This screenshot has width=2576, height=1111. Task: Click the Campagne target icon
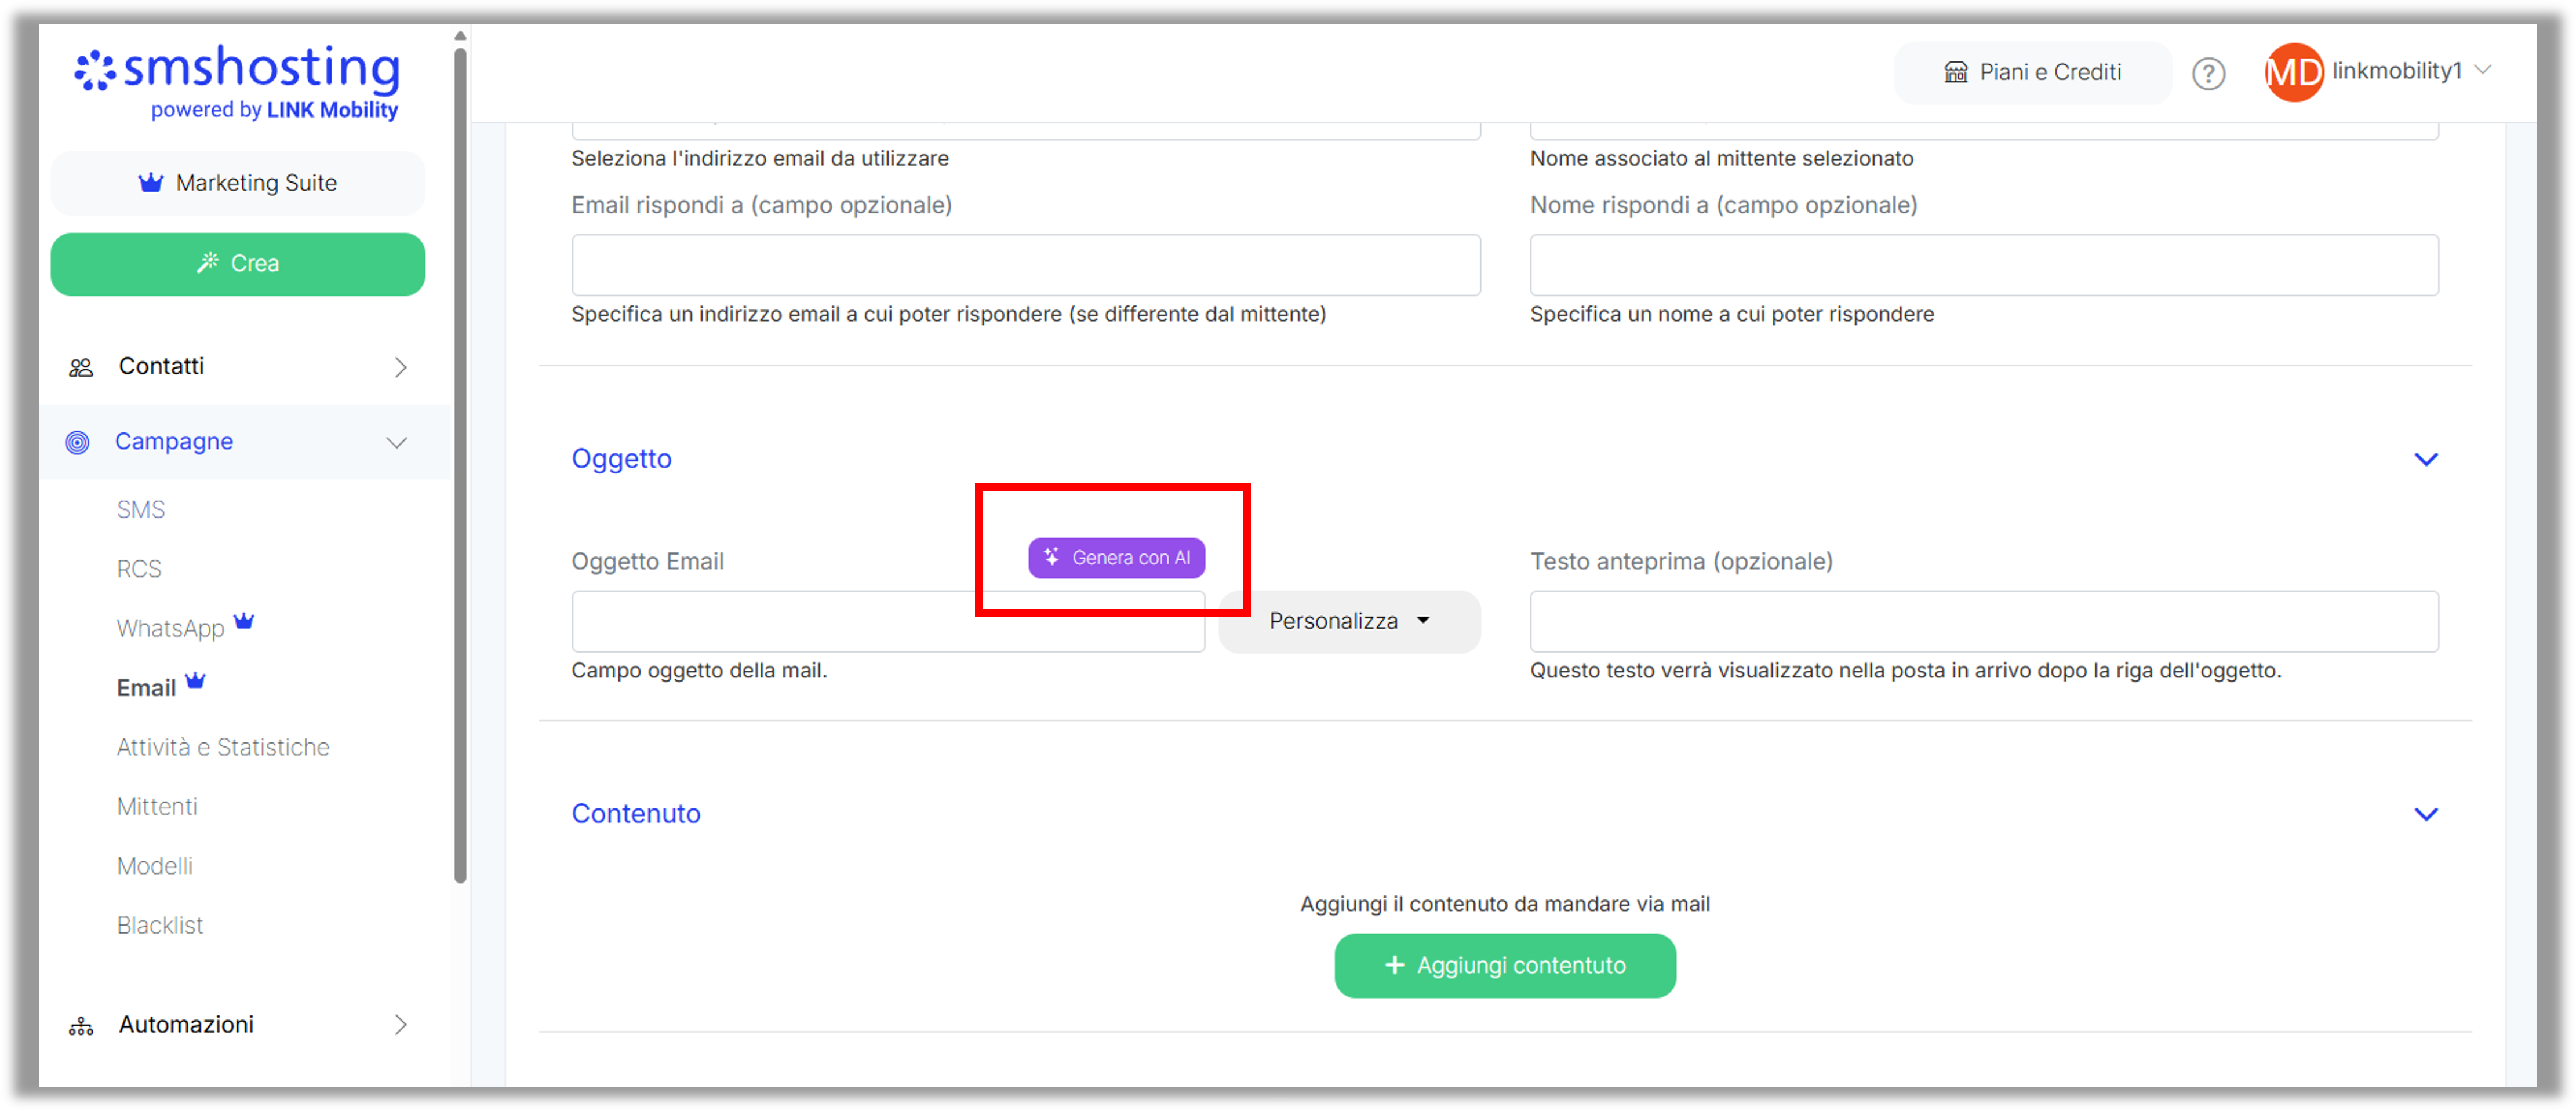[x=77, y=442]
